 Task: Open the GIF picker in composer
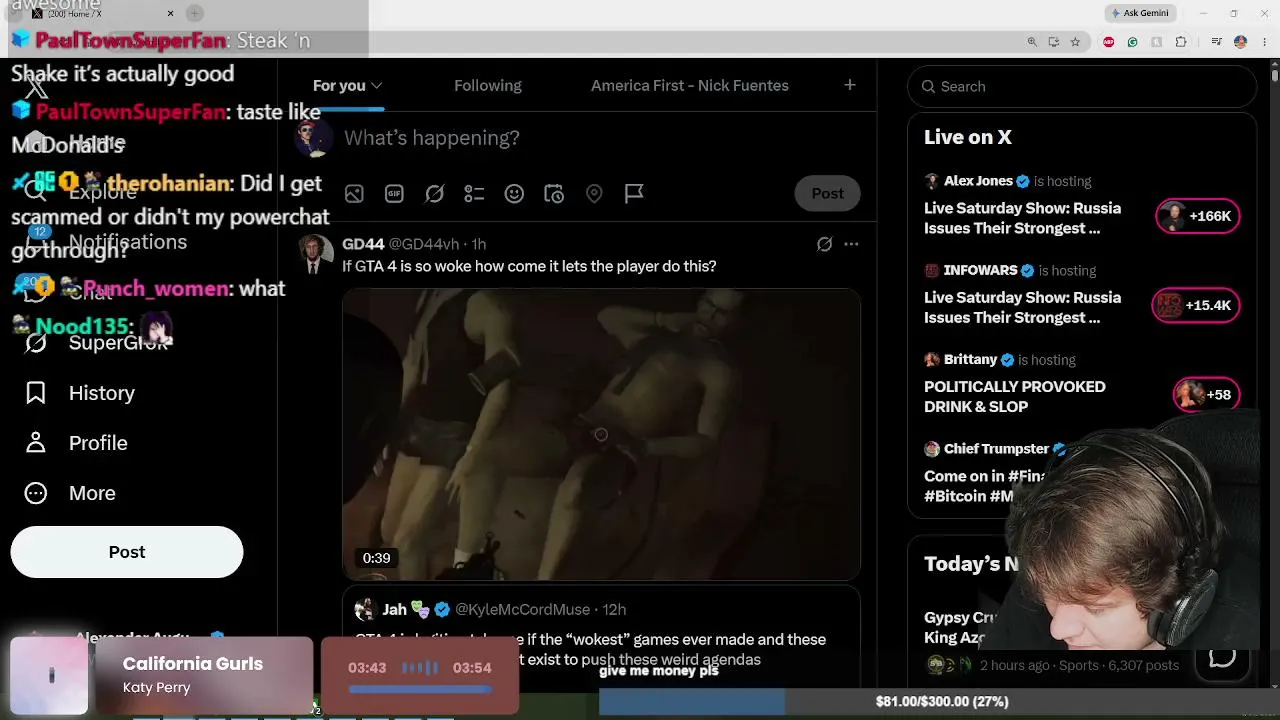394,194
